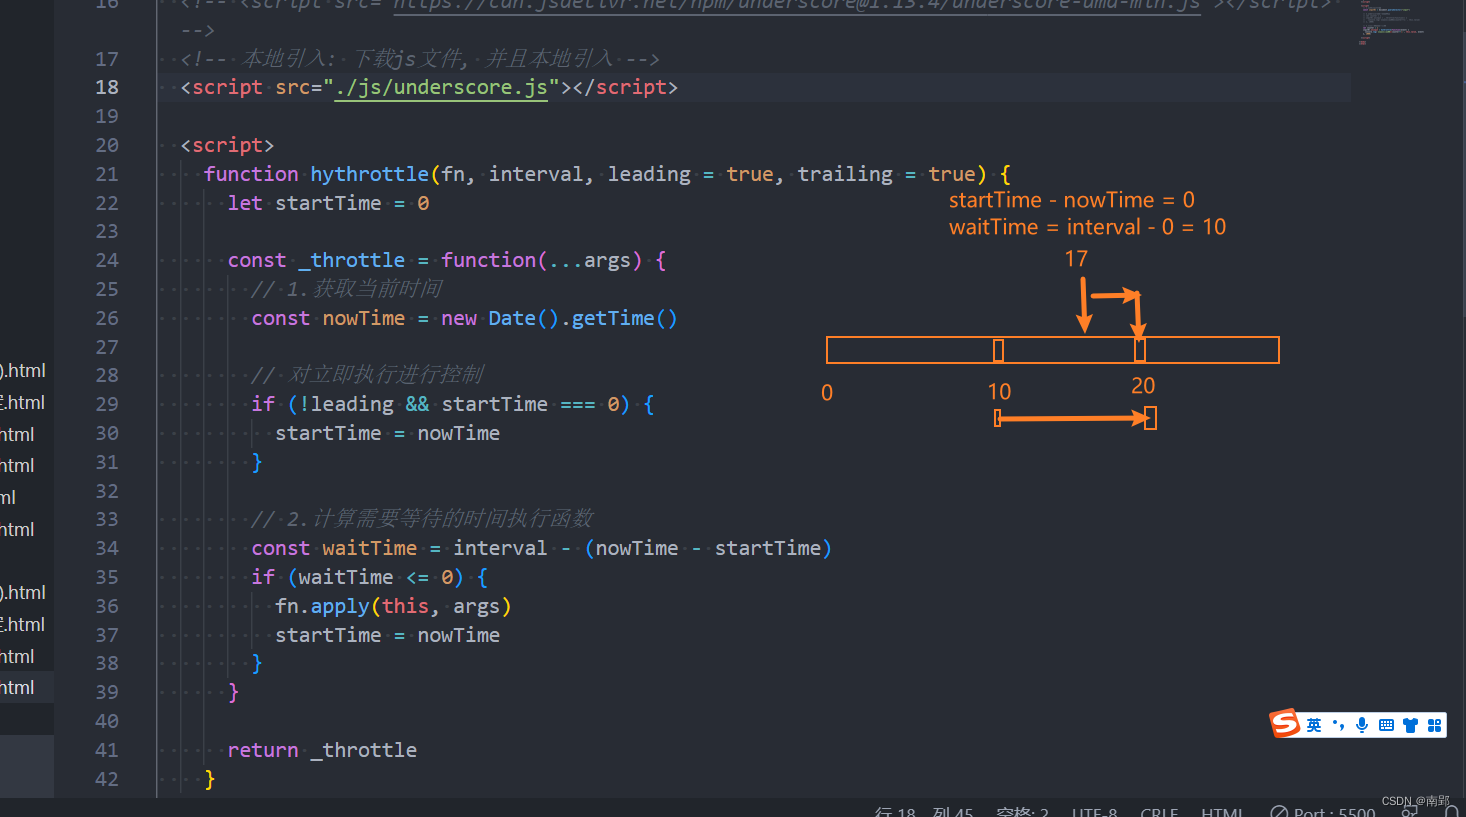Toggle the 英 English/Chinese input mode
1466x817 pixels.
coord(1314,725)
